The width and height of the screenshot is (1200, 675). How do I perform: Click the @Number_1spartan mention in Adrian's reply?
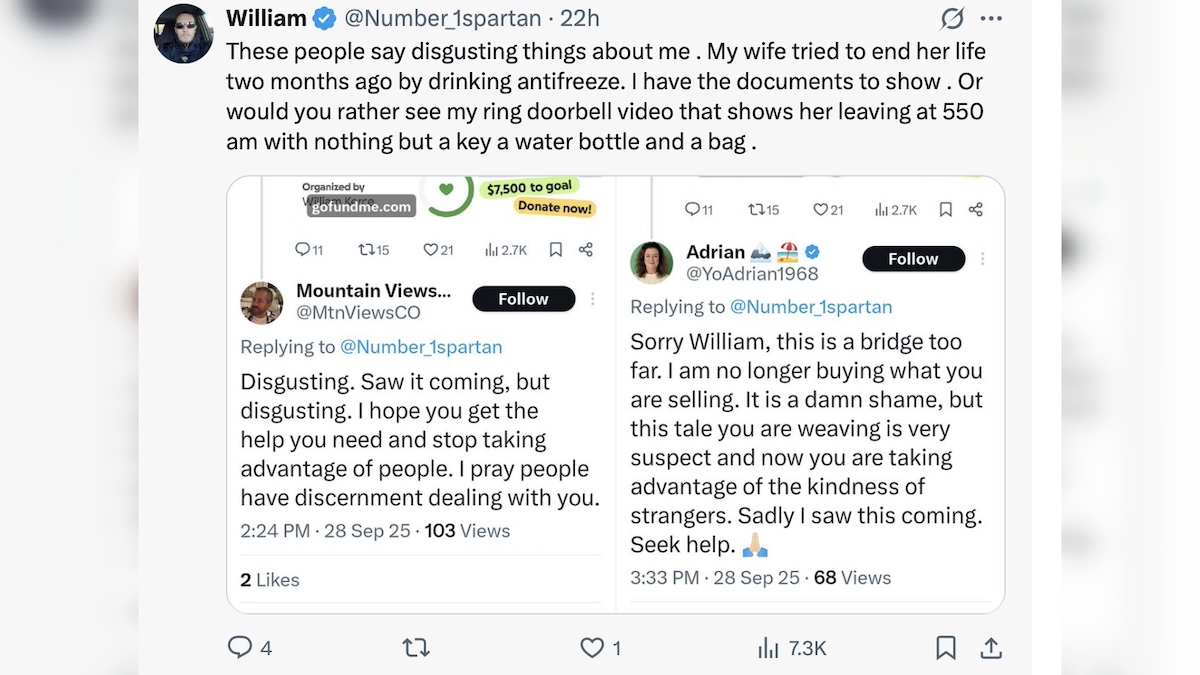pyautogui.click(x=811, y=307)
